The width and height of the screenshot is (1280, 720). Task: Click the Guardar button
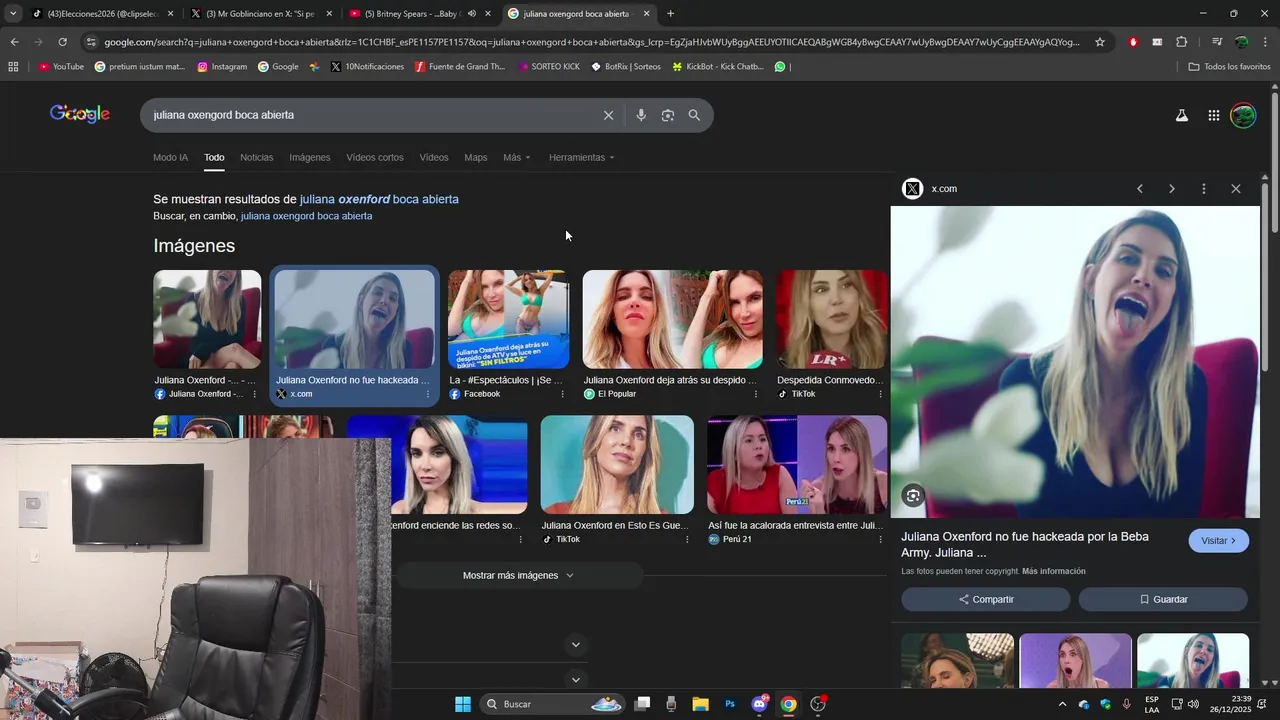tap(1163, 600)
